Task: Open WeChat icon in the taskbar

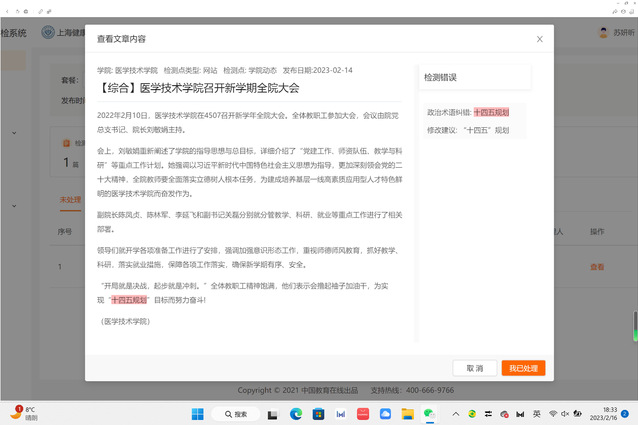Action: tap(429, 413)
